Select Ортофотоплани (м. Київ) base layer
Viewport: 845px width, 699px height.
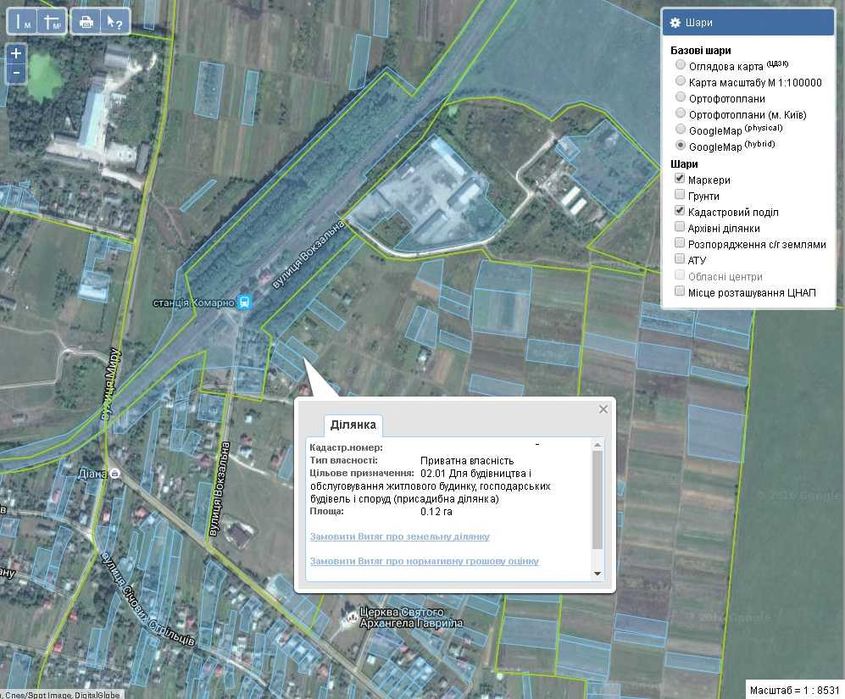click(680, 113)
